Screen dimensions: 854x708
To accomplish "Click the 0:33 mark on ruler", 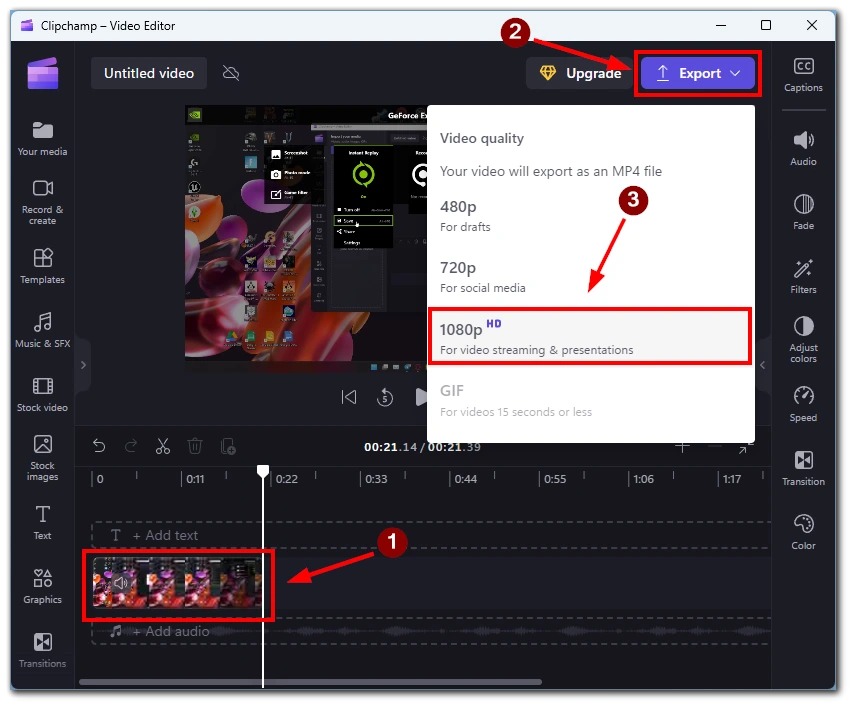I will 375,479.
